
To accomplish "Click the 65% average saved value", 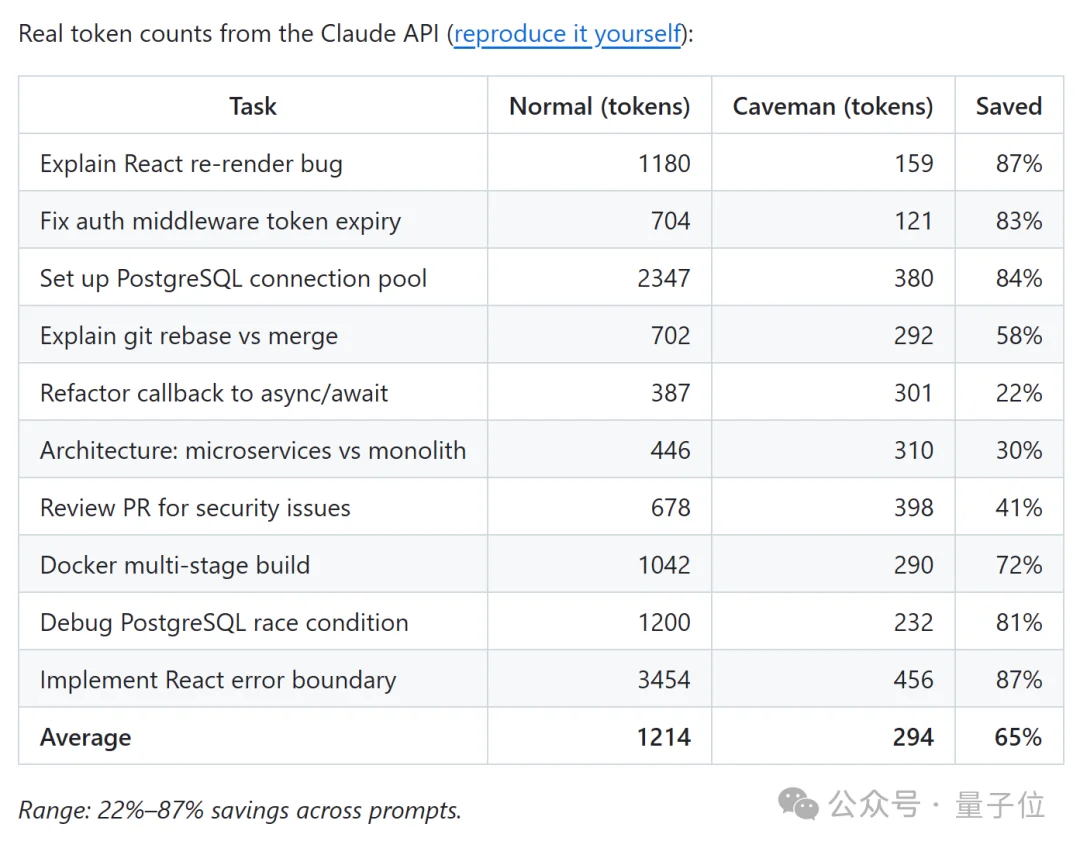I will click(1018, 738).
